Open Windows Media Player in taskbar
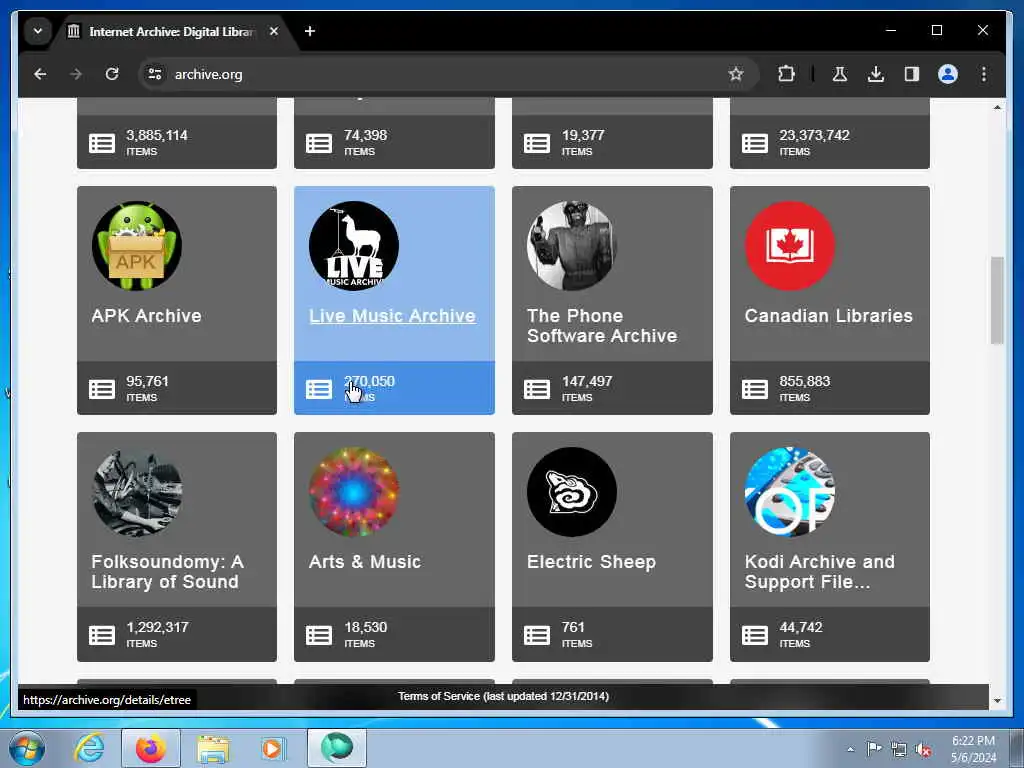1024x768 pixels. click(272, 748)
